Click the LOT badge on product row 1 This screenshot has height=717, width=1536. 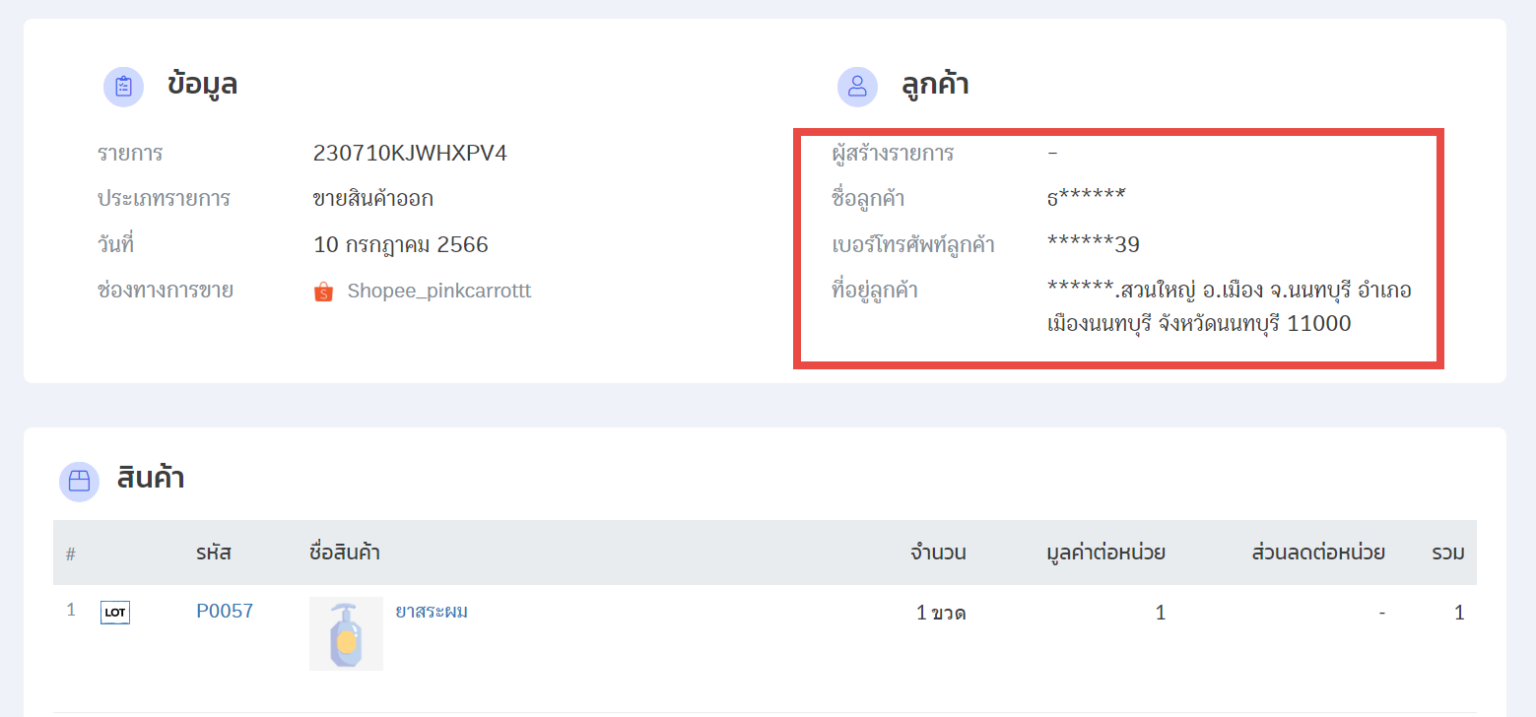(x=114, y=611)
